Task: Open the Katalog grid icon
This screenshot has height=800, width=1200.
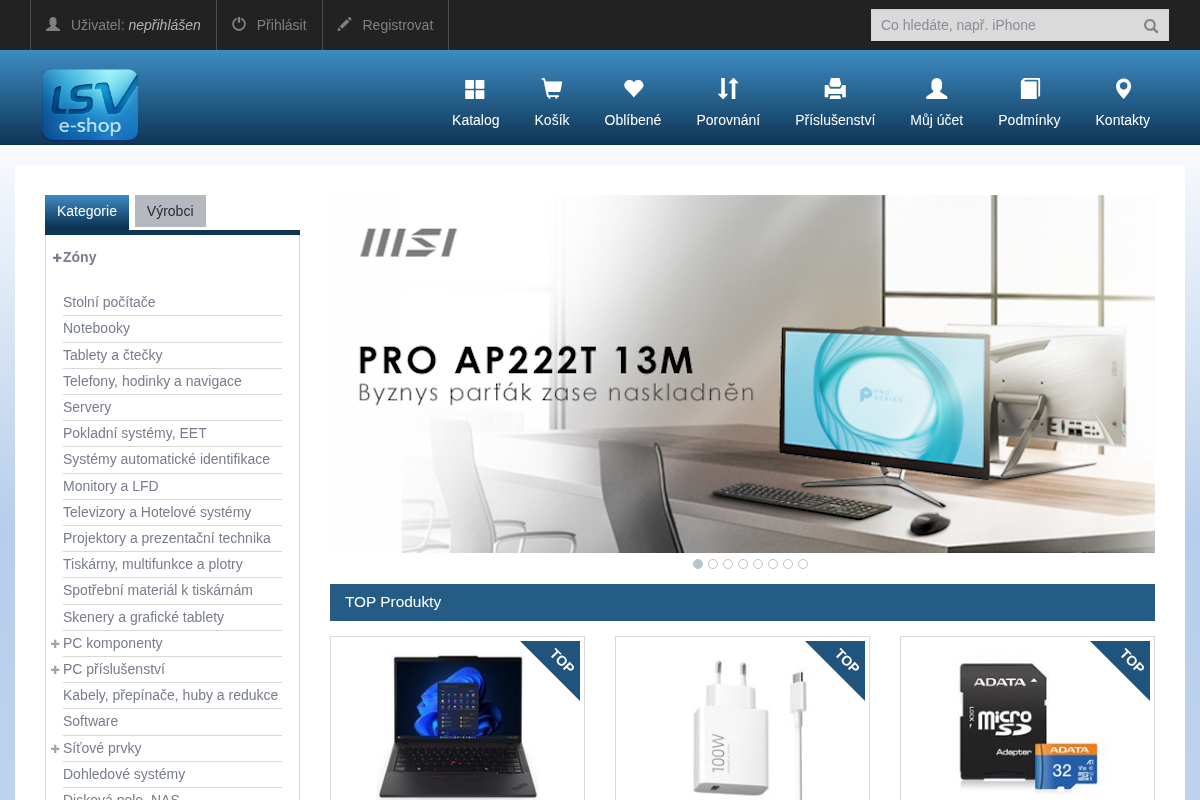Action: pos(475,89)
